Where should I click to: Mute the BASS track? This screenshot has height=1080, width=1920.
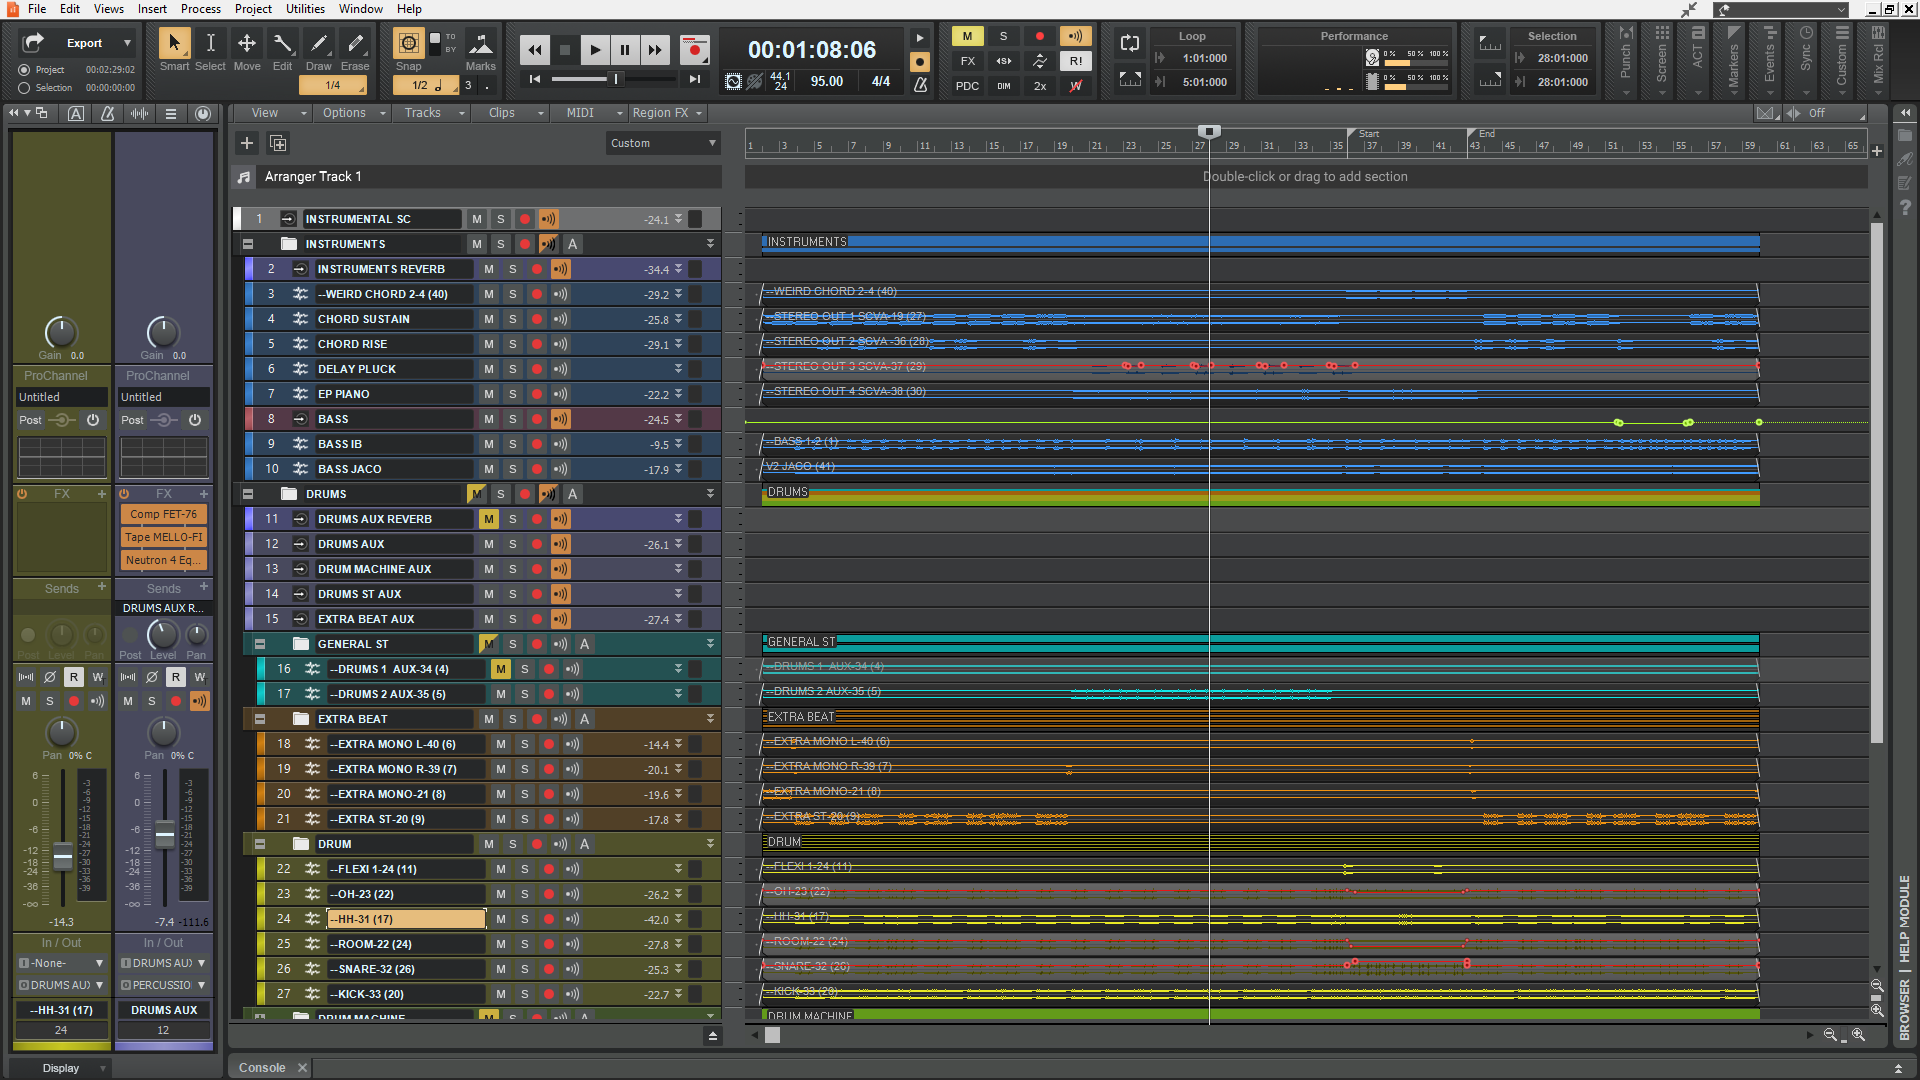(x=489, y=419)
